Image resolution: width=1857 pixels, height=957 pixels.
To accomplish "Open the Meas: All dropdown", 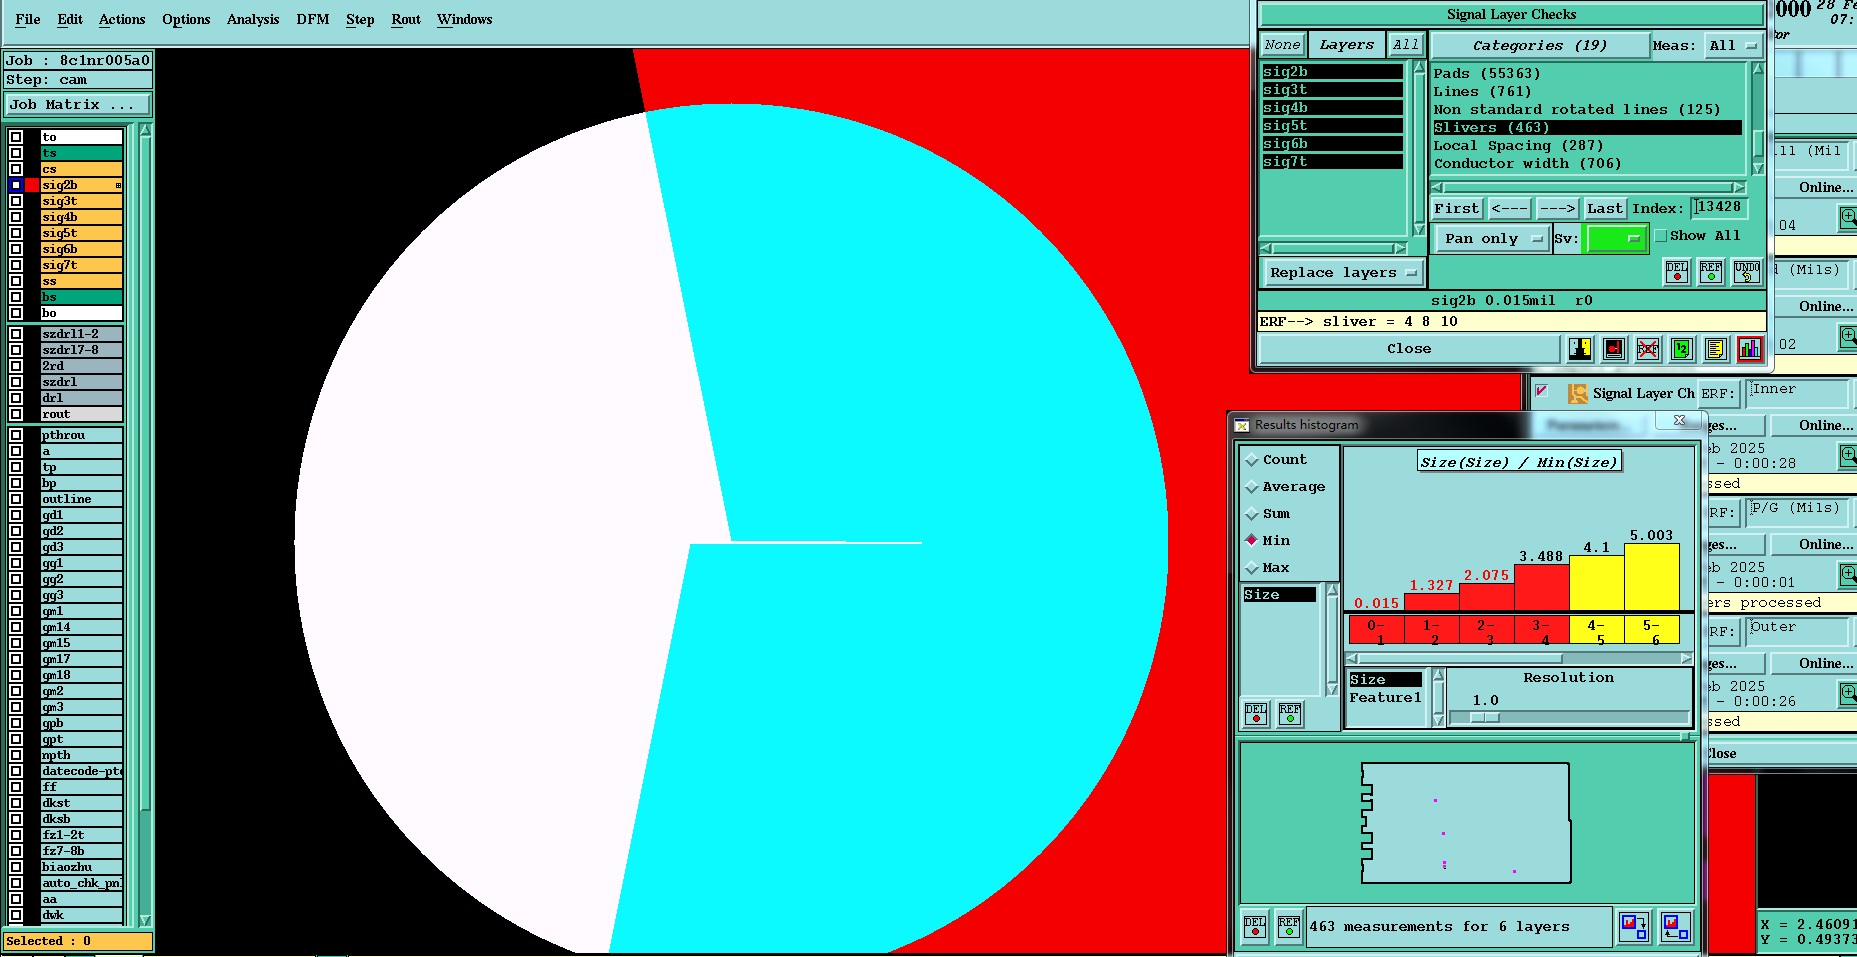I will click(1733, 45).
